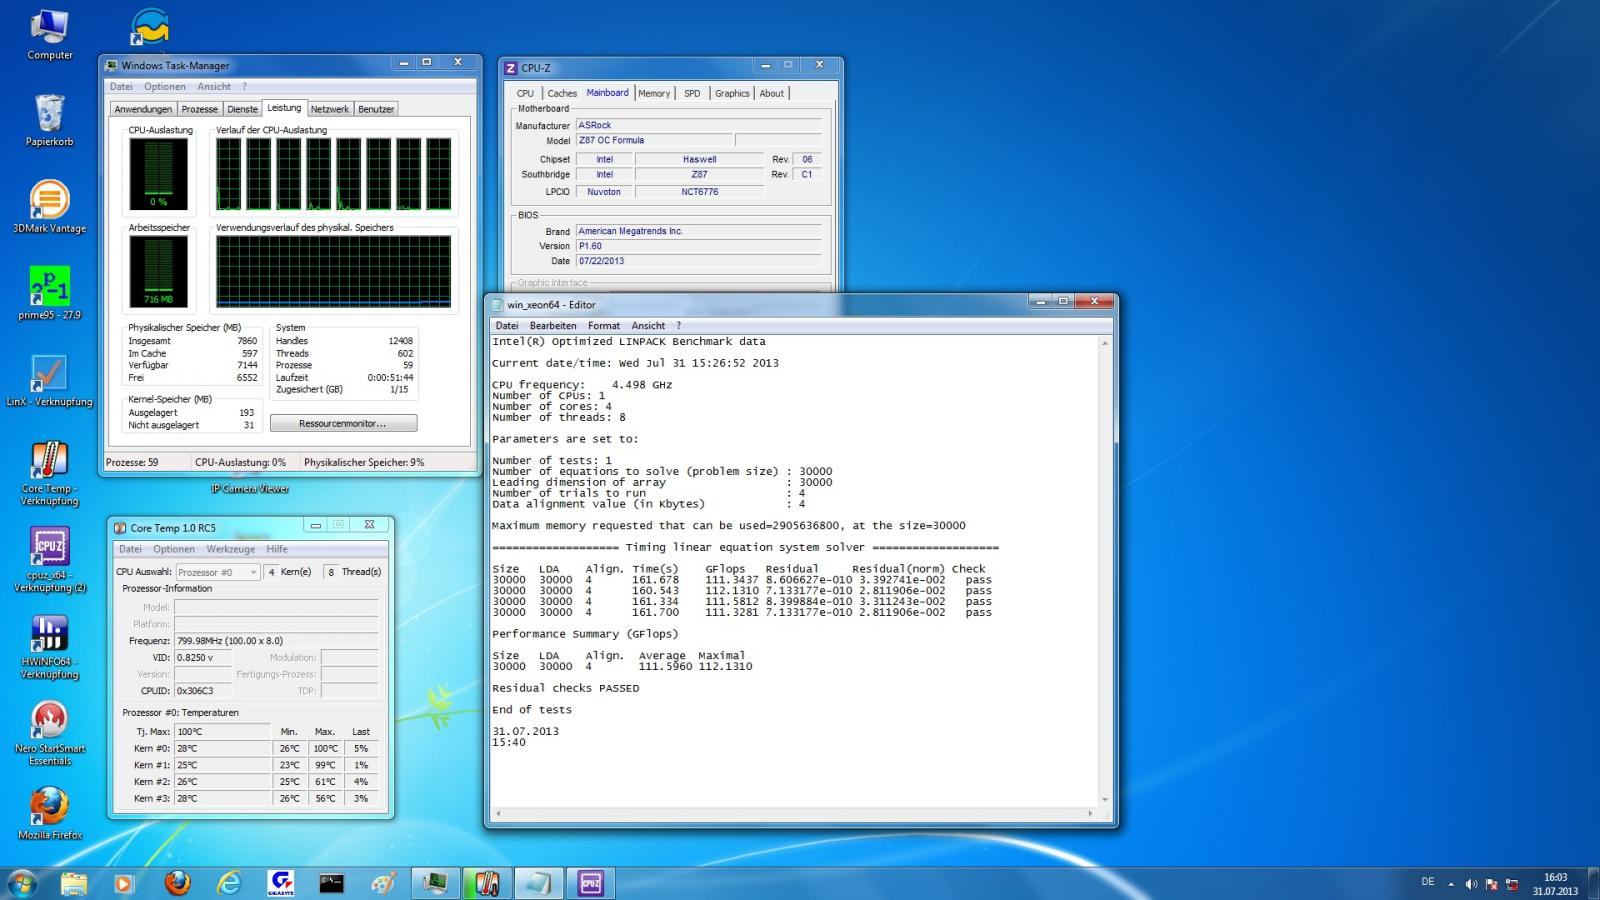
Task: Click the Tj. Max 100°C field
Action: tap(222, 732)
